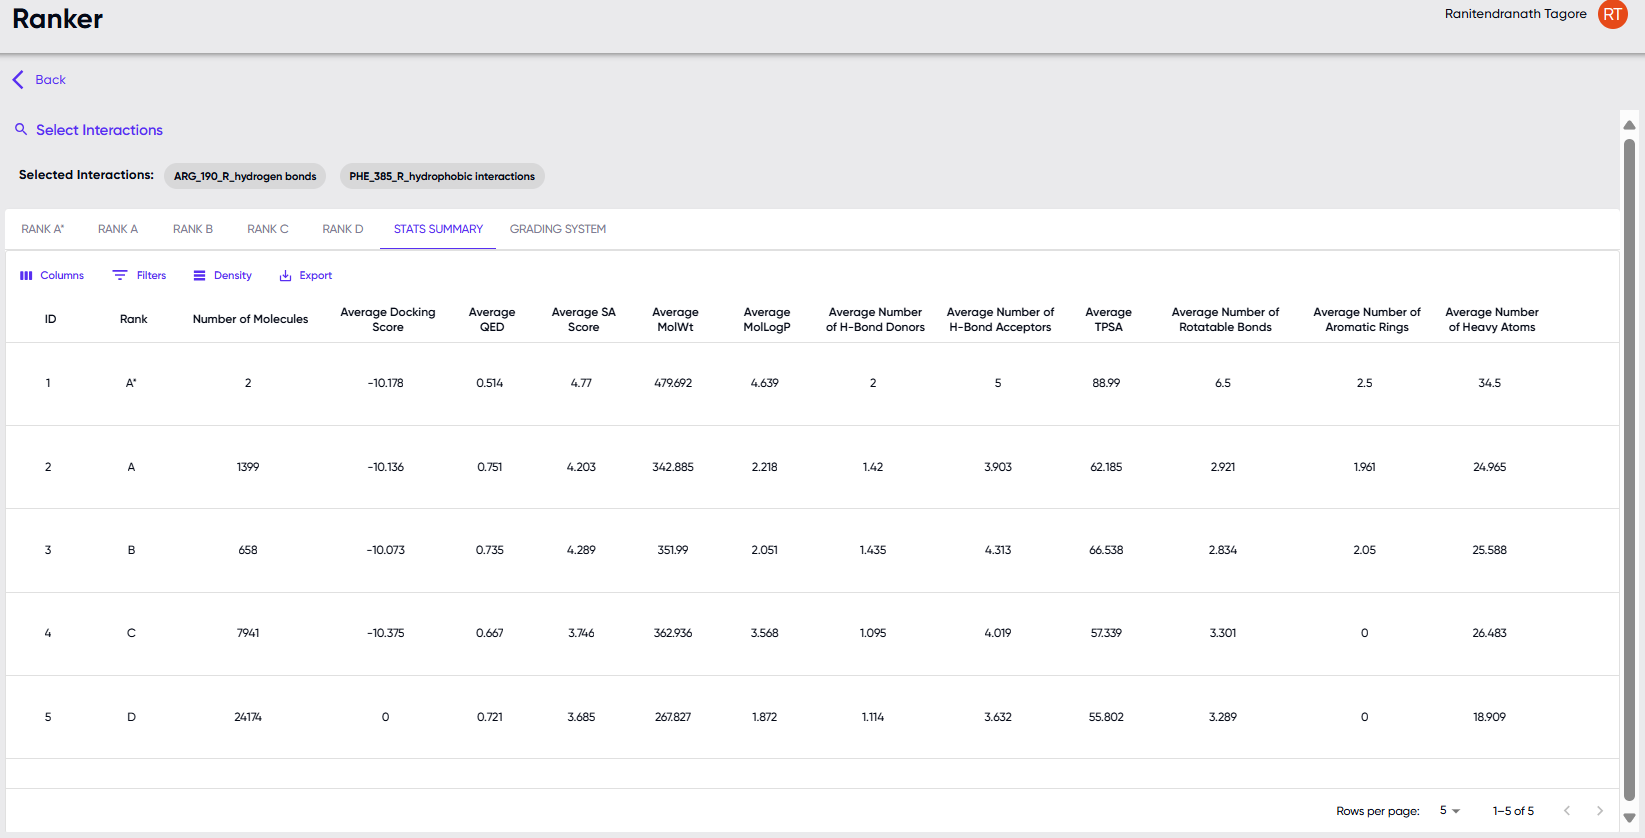Click aromatic rings value 1.961
The image size is (1645, 838).
(1364, 467)
